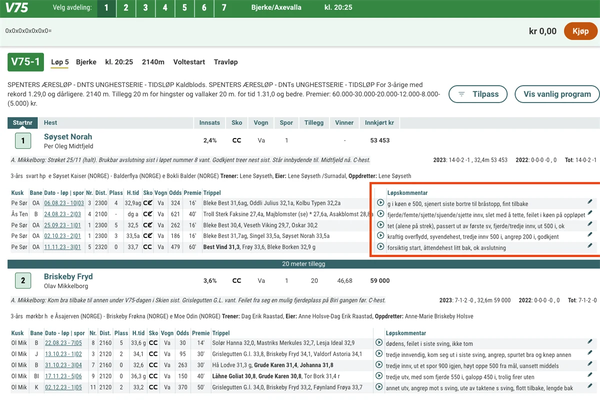Open race link 31.10.23 - 3/04
Image resolution: width=600 pixels, height=400 pixels.
64,365
